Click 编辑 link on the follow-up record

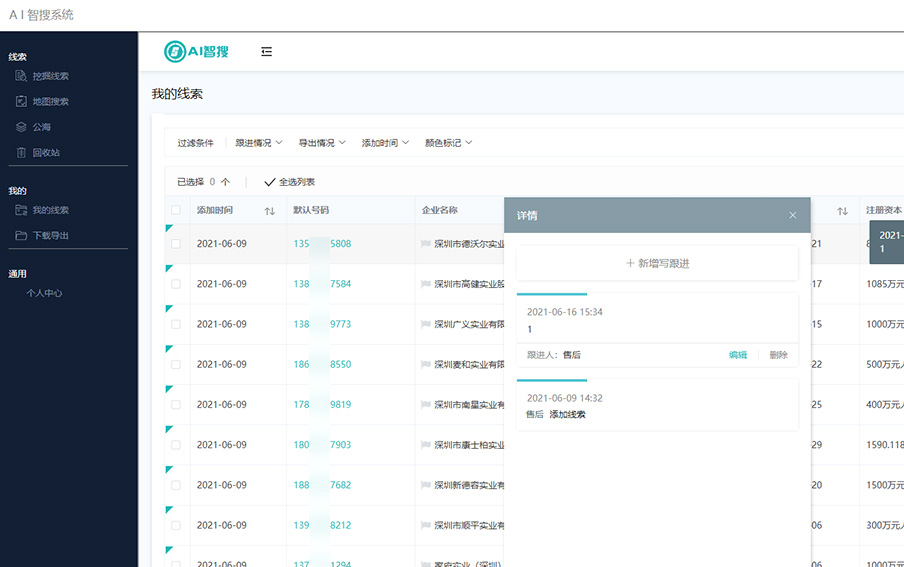[737, 355]
